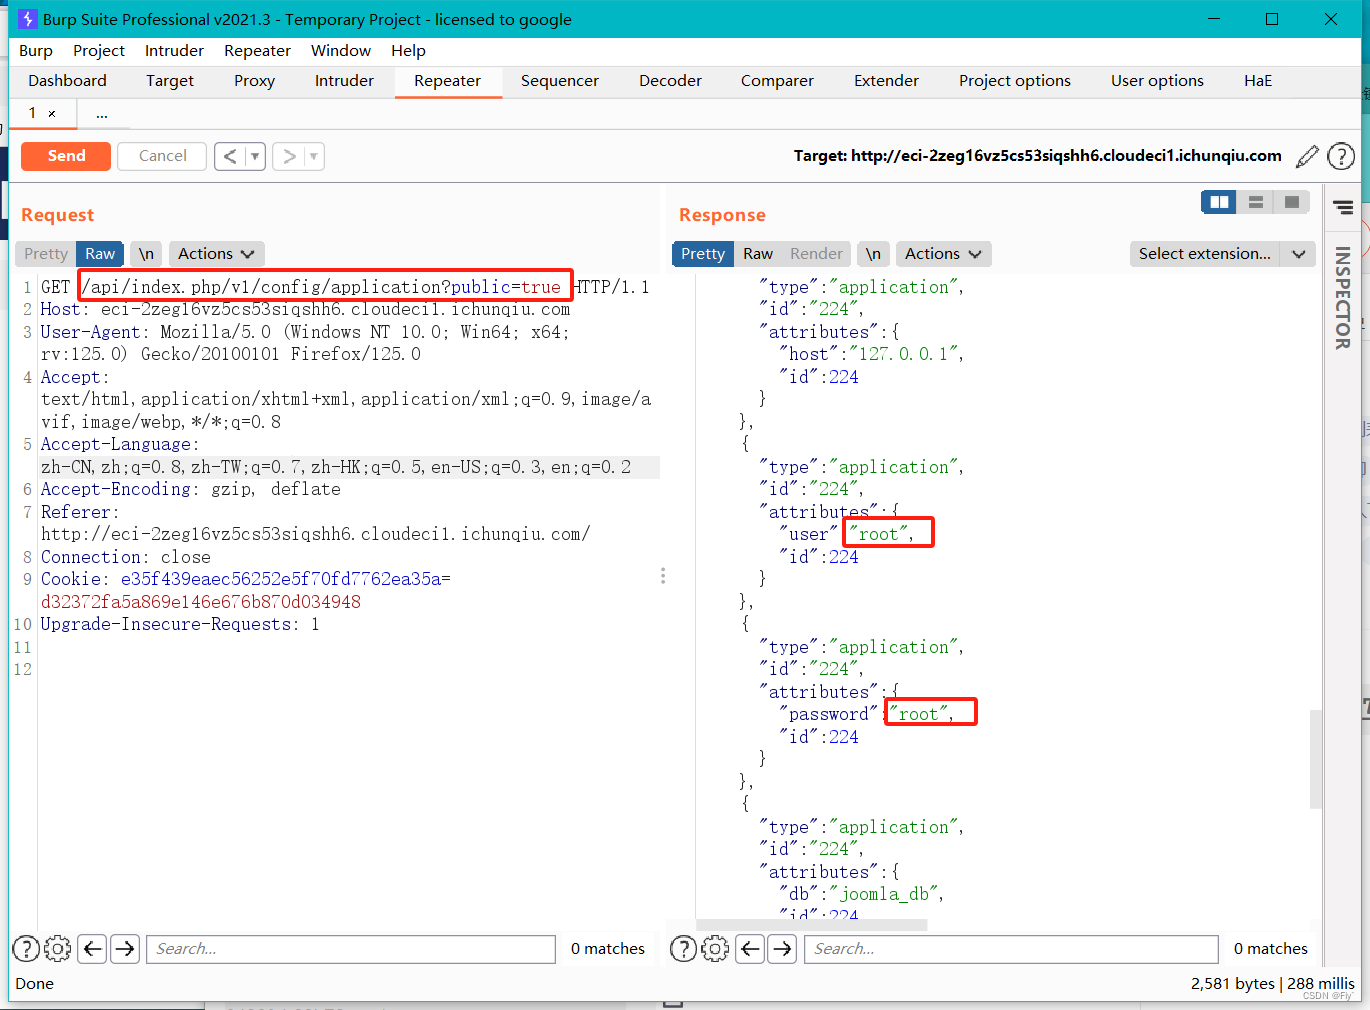Toggle \n non-printable chars in Response
Viewport: 1370px width, 1010px height.
click(x=874, y=254)
